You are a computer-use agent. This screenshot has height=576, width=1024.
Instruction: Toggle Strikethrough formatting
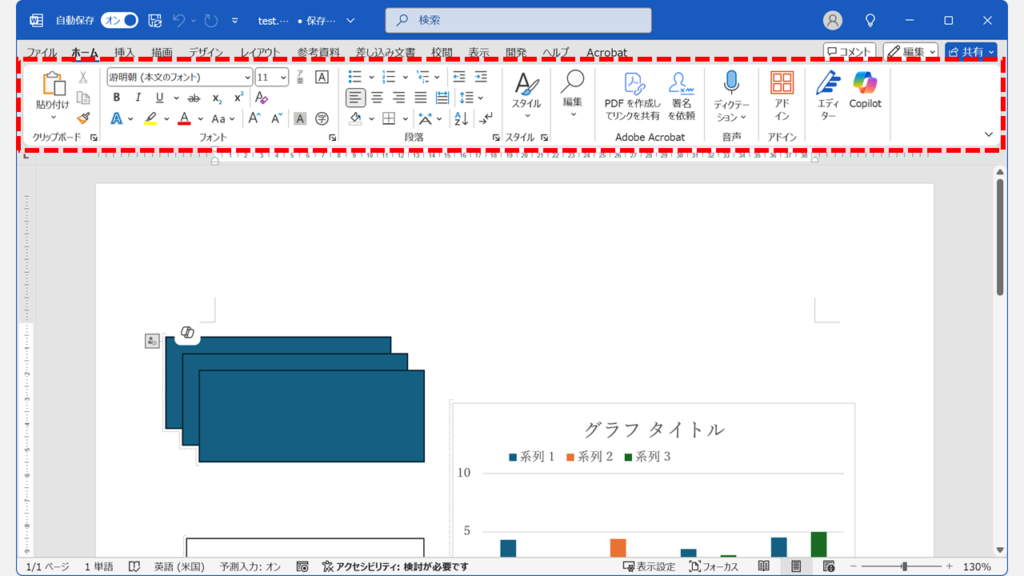[194, 98]
